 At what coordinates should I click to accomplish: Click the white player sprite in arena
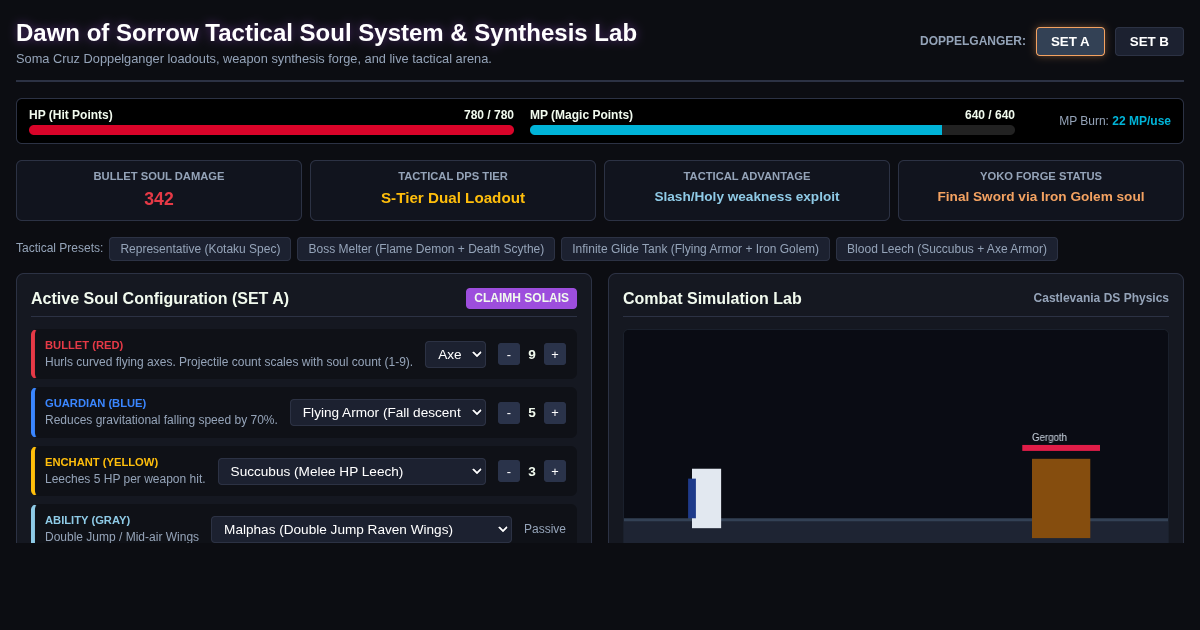point(706,498)
